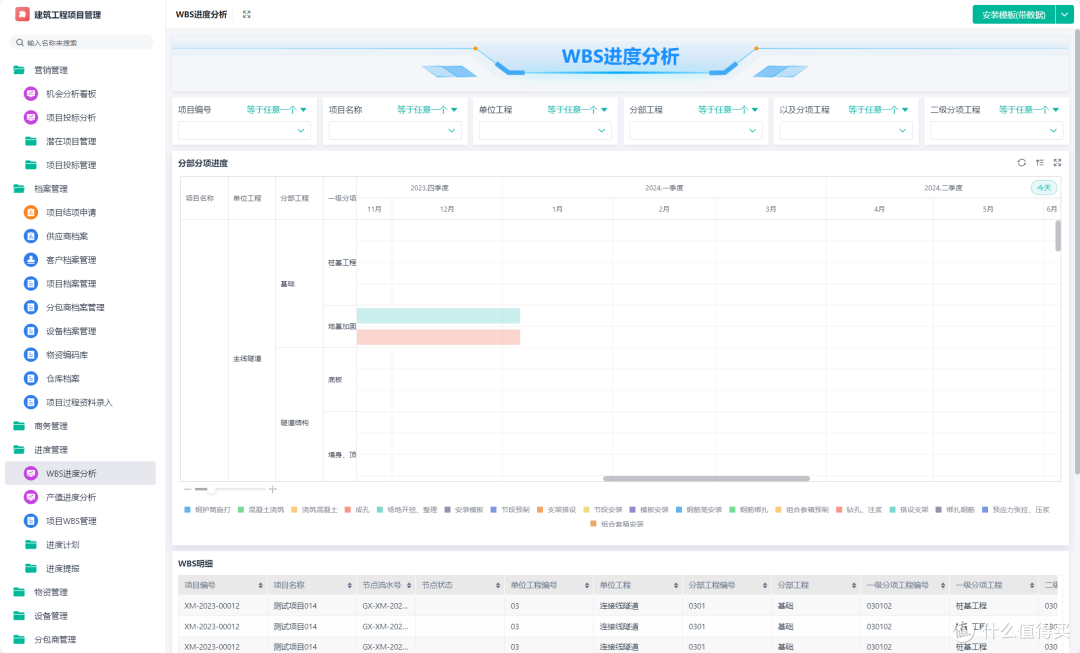Open the 潜在项目管理 folder item
The image size is (1080, 653).
pyautogui.click(x=71, y=141)
